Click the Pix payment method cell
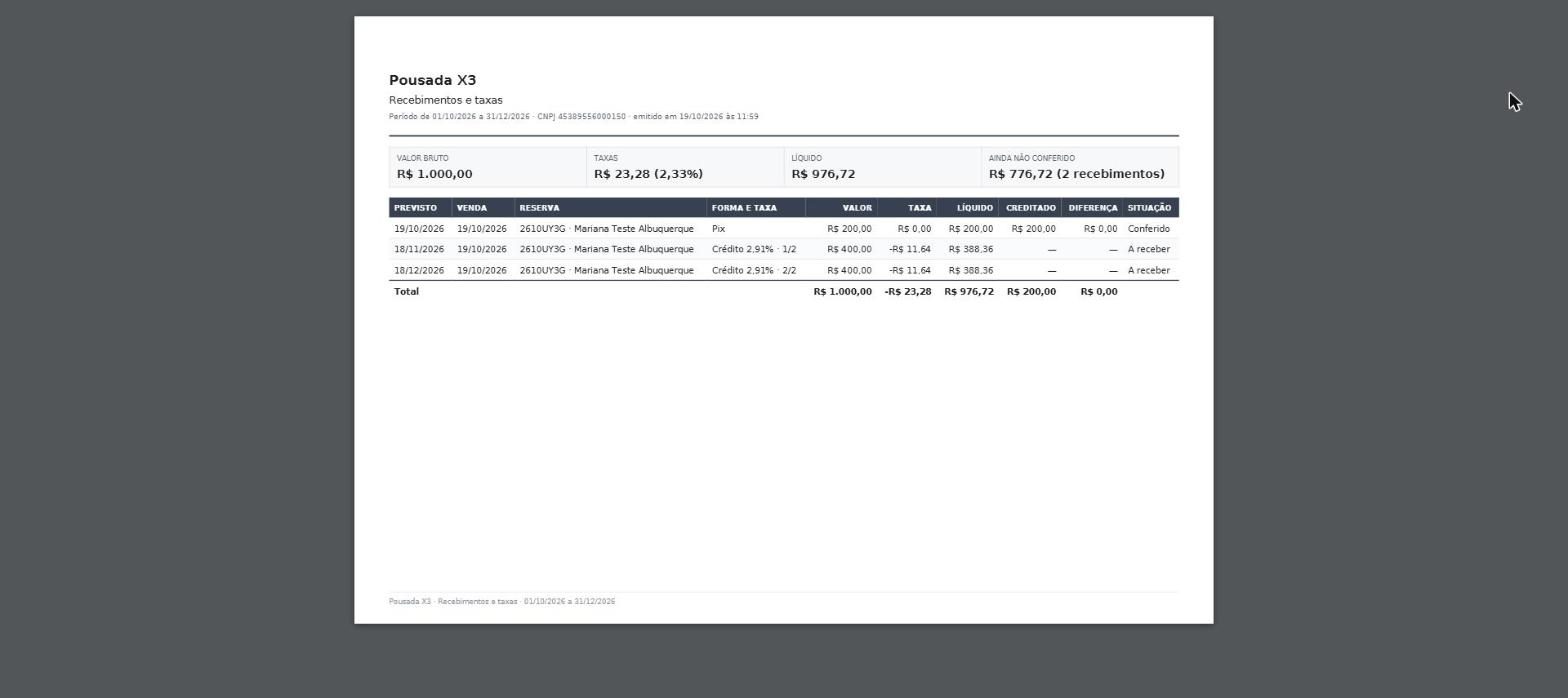This screenshot has width=1568, height=698. click(719, 229)
